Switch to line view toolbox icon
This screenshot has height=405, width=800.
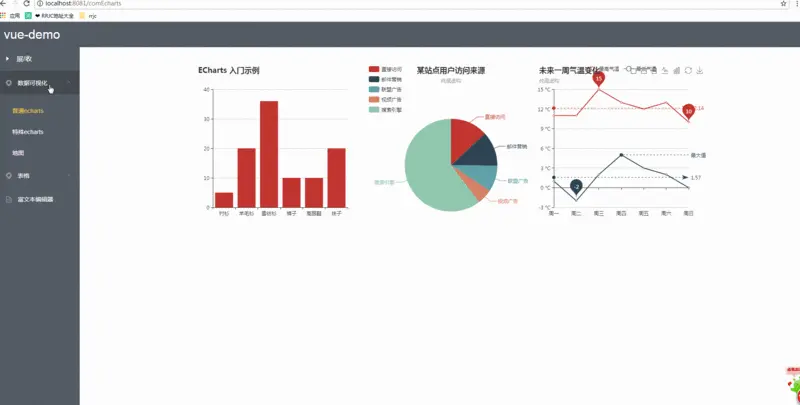coord(665,70)
